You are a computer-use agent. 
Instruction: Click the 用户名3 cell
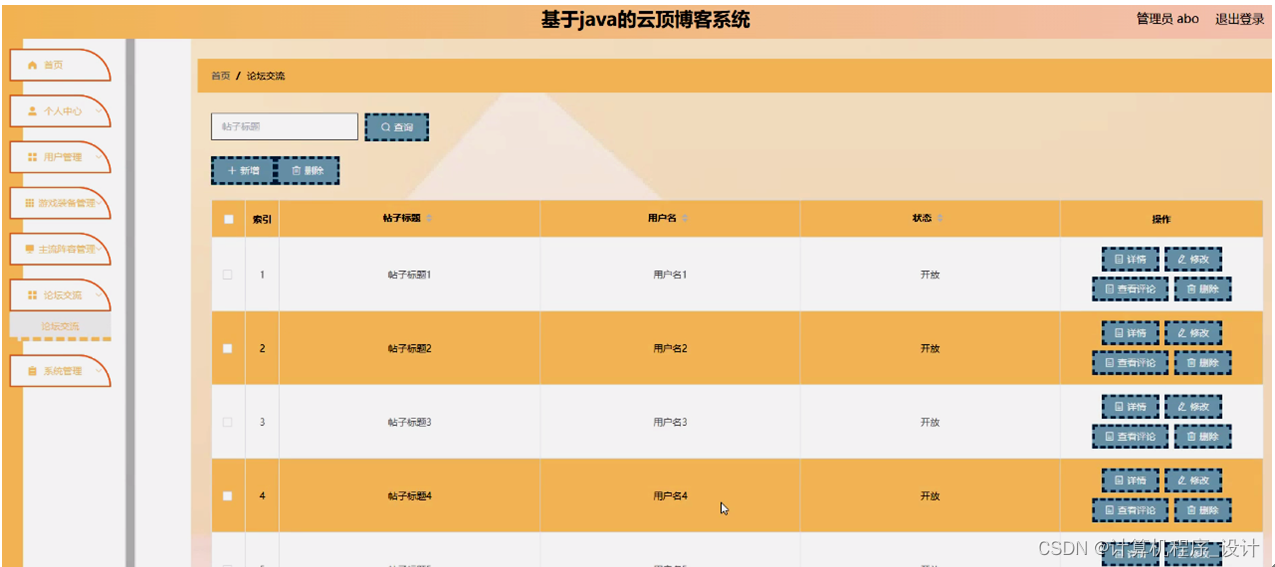point(670,422)
